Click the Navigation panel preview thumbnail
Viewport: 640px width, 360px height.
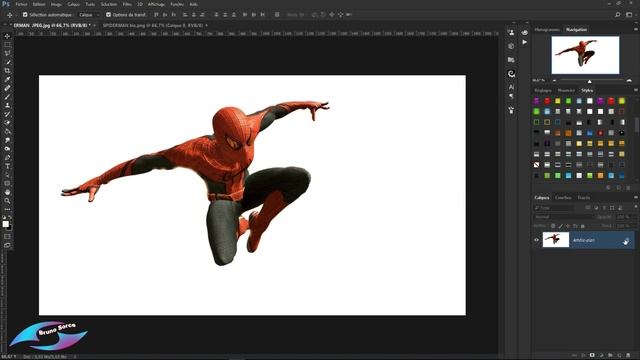tap(585, 55)
